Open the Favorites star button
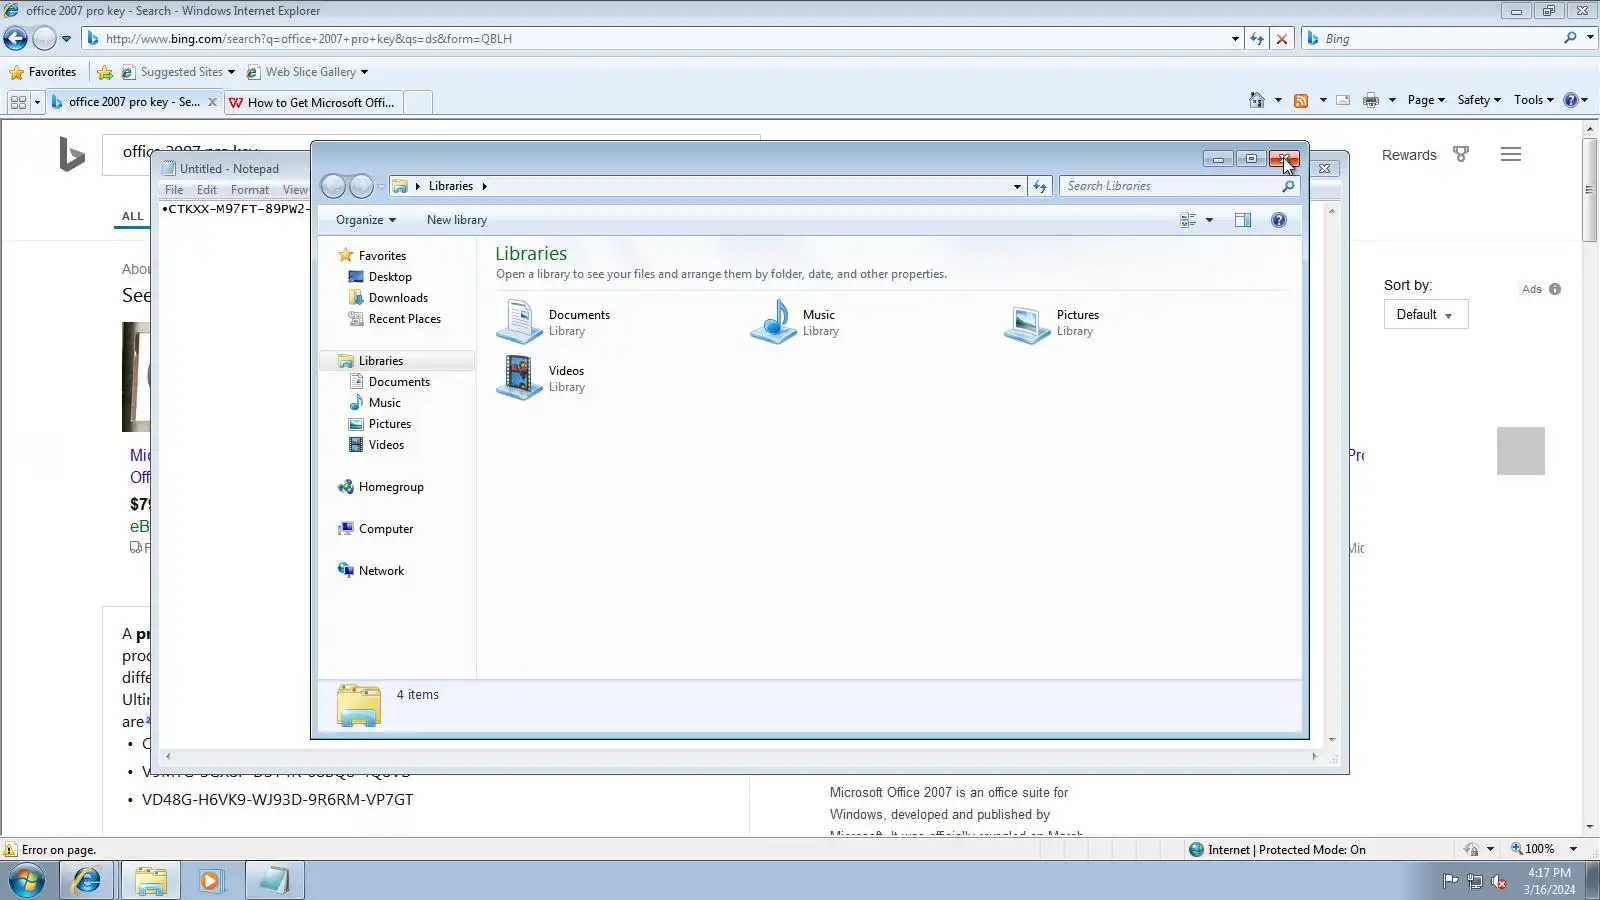This screenshot has width=1600, height=900. 43,72
